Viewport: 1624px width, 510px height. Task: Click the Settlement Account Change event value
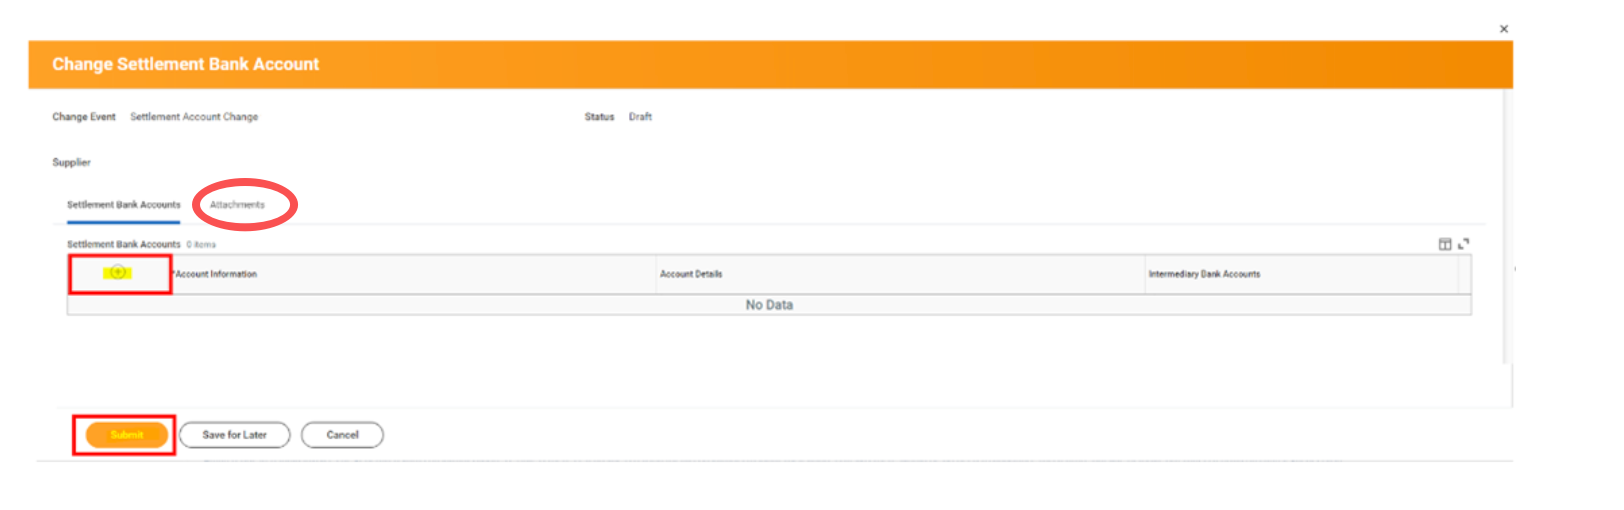[x=194, y=117]
